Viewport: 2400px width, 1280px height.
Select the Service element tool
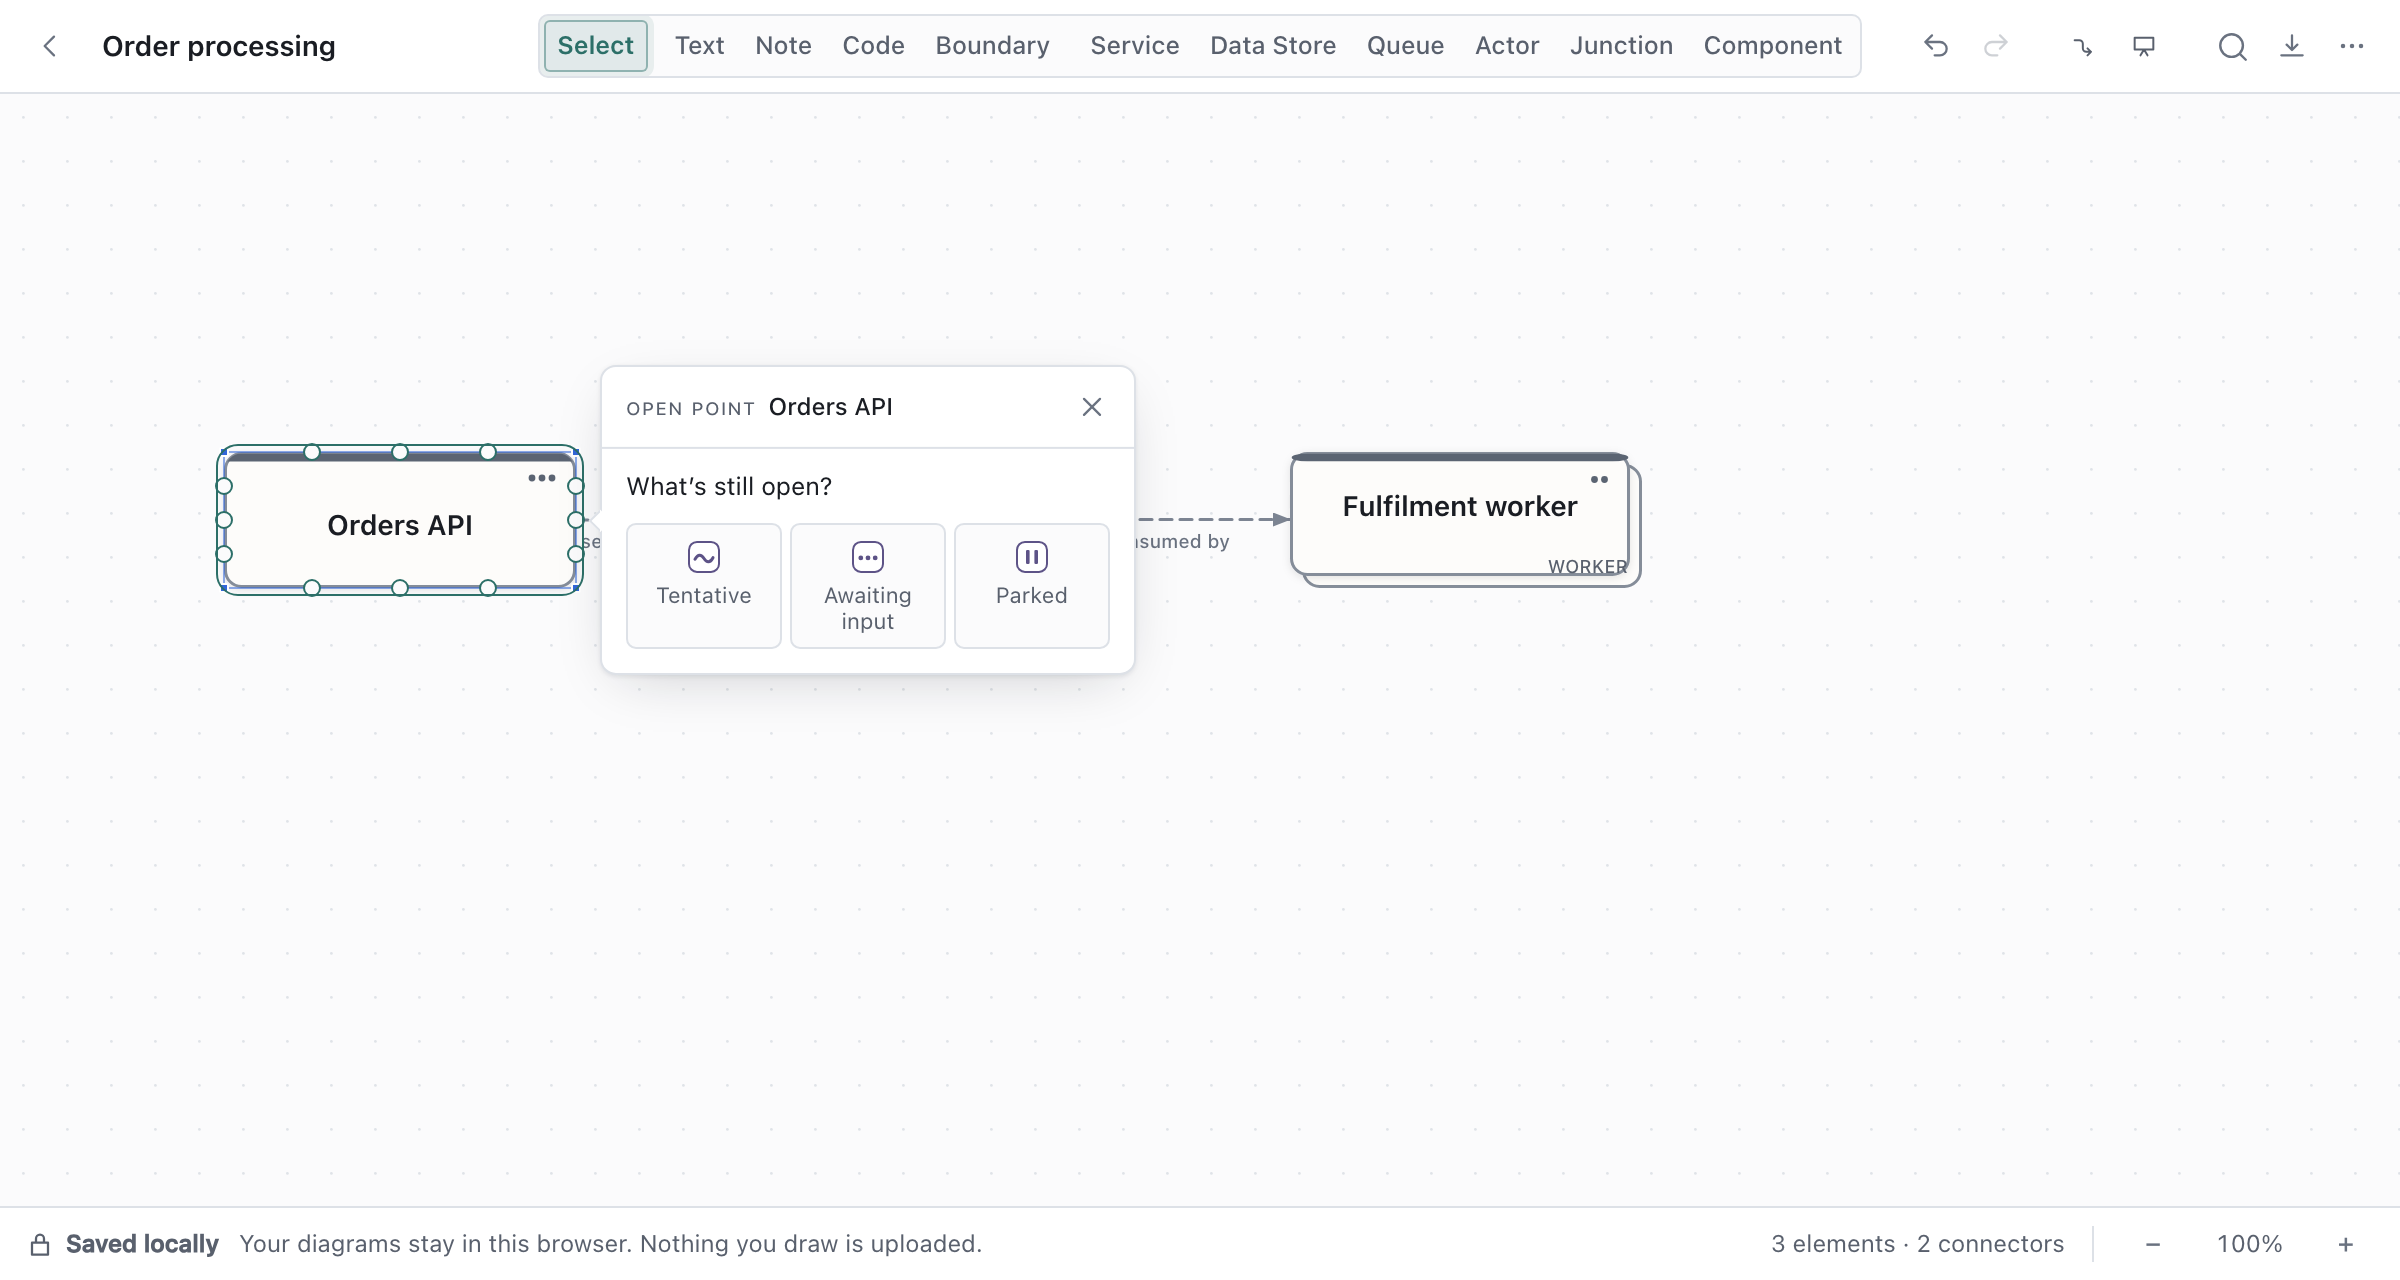pos(1134,46)
